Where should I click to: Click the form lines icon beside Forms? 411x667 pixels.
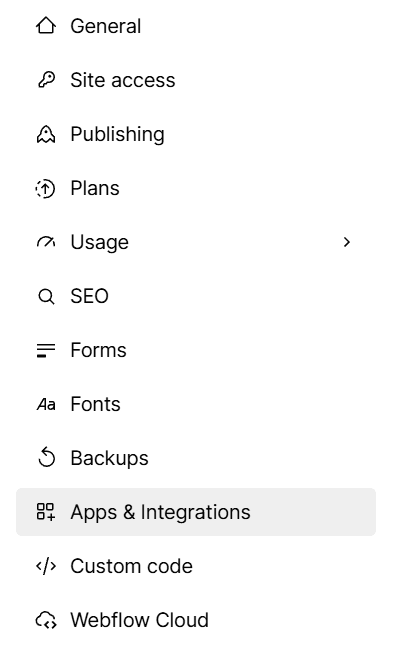tap(46, 350)
